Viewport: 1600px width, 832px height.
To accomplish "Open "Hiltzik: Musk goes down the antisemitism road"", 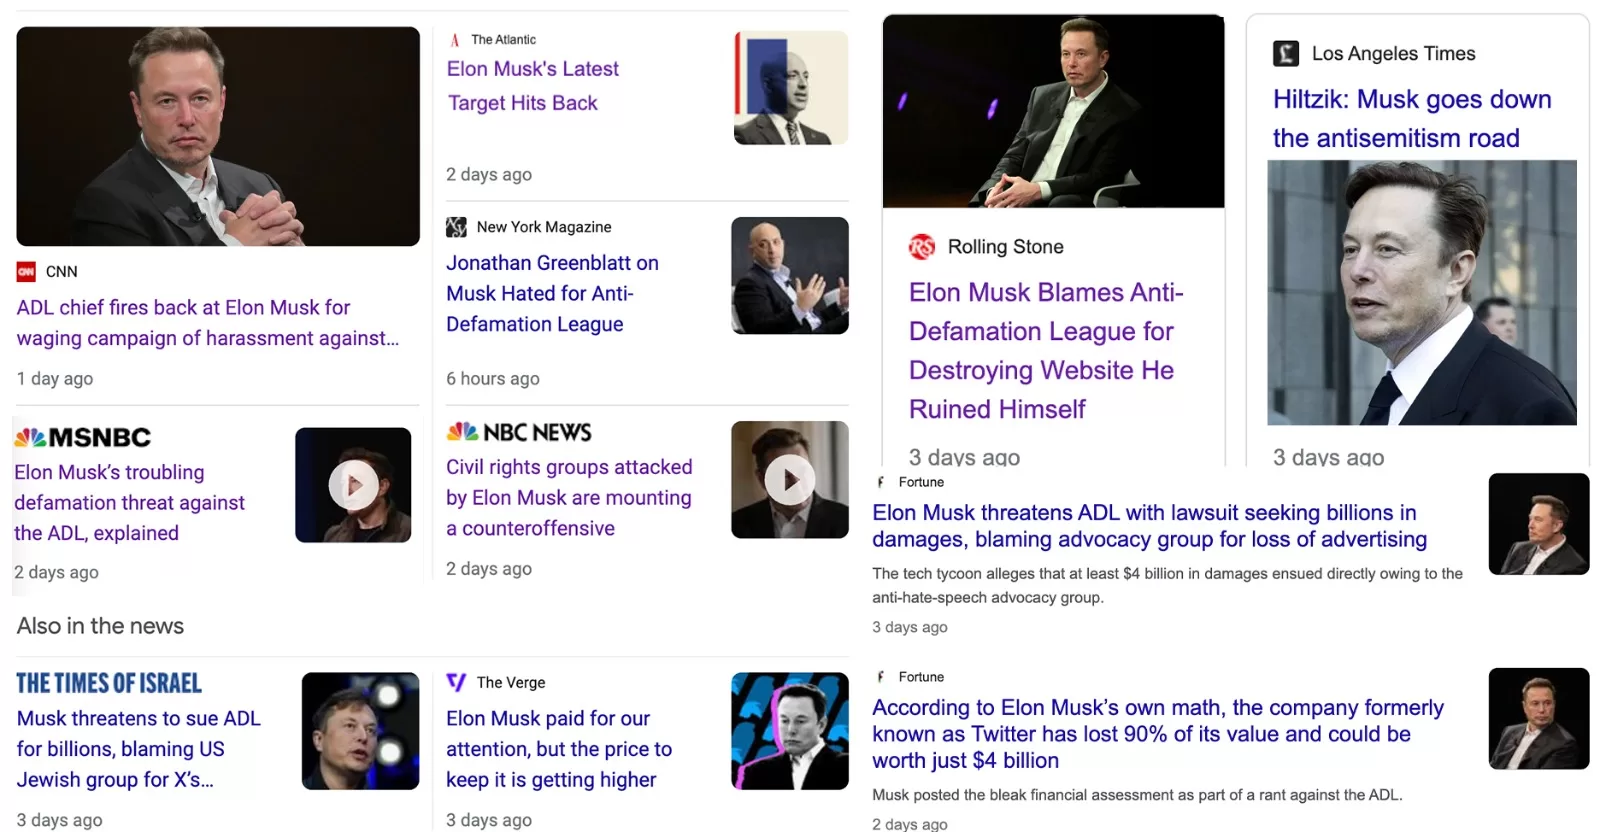I will [1411, 118].
